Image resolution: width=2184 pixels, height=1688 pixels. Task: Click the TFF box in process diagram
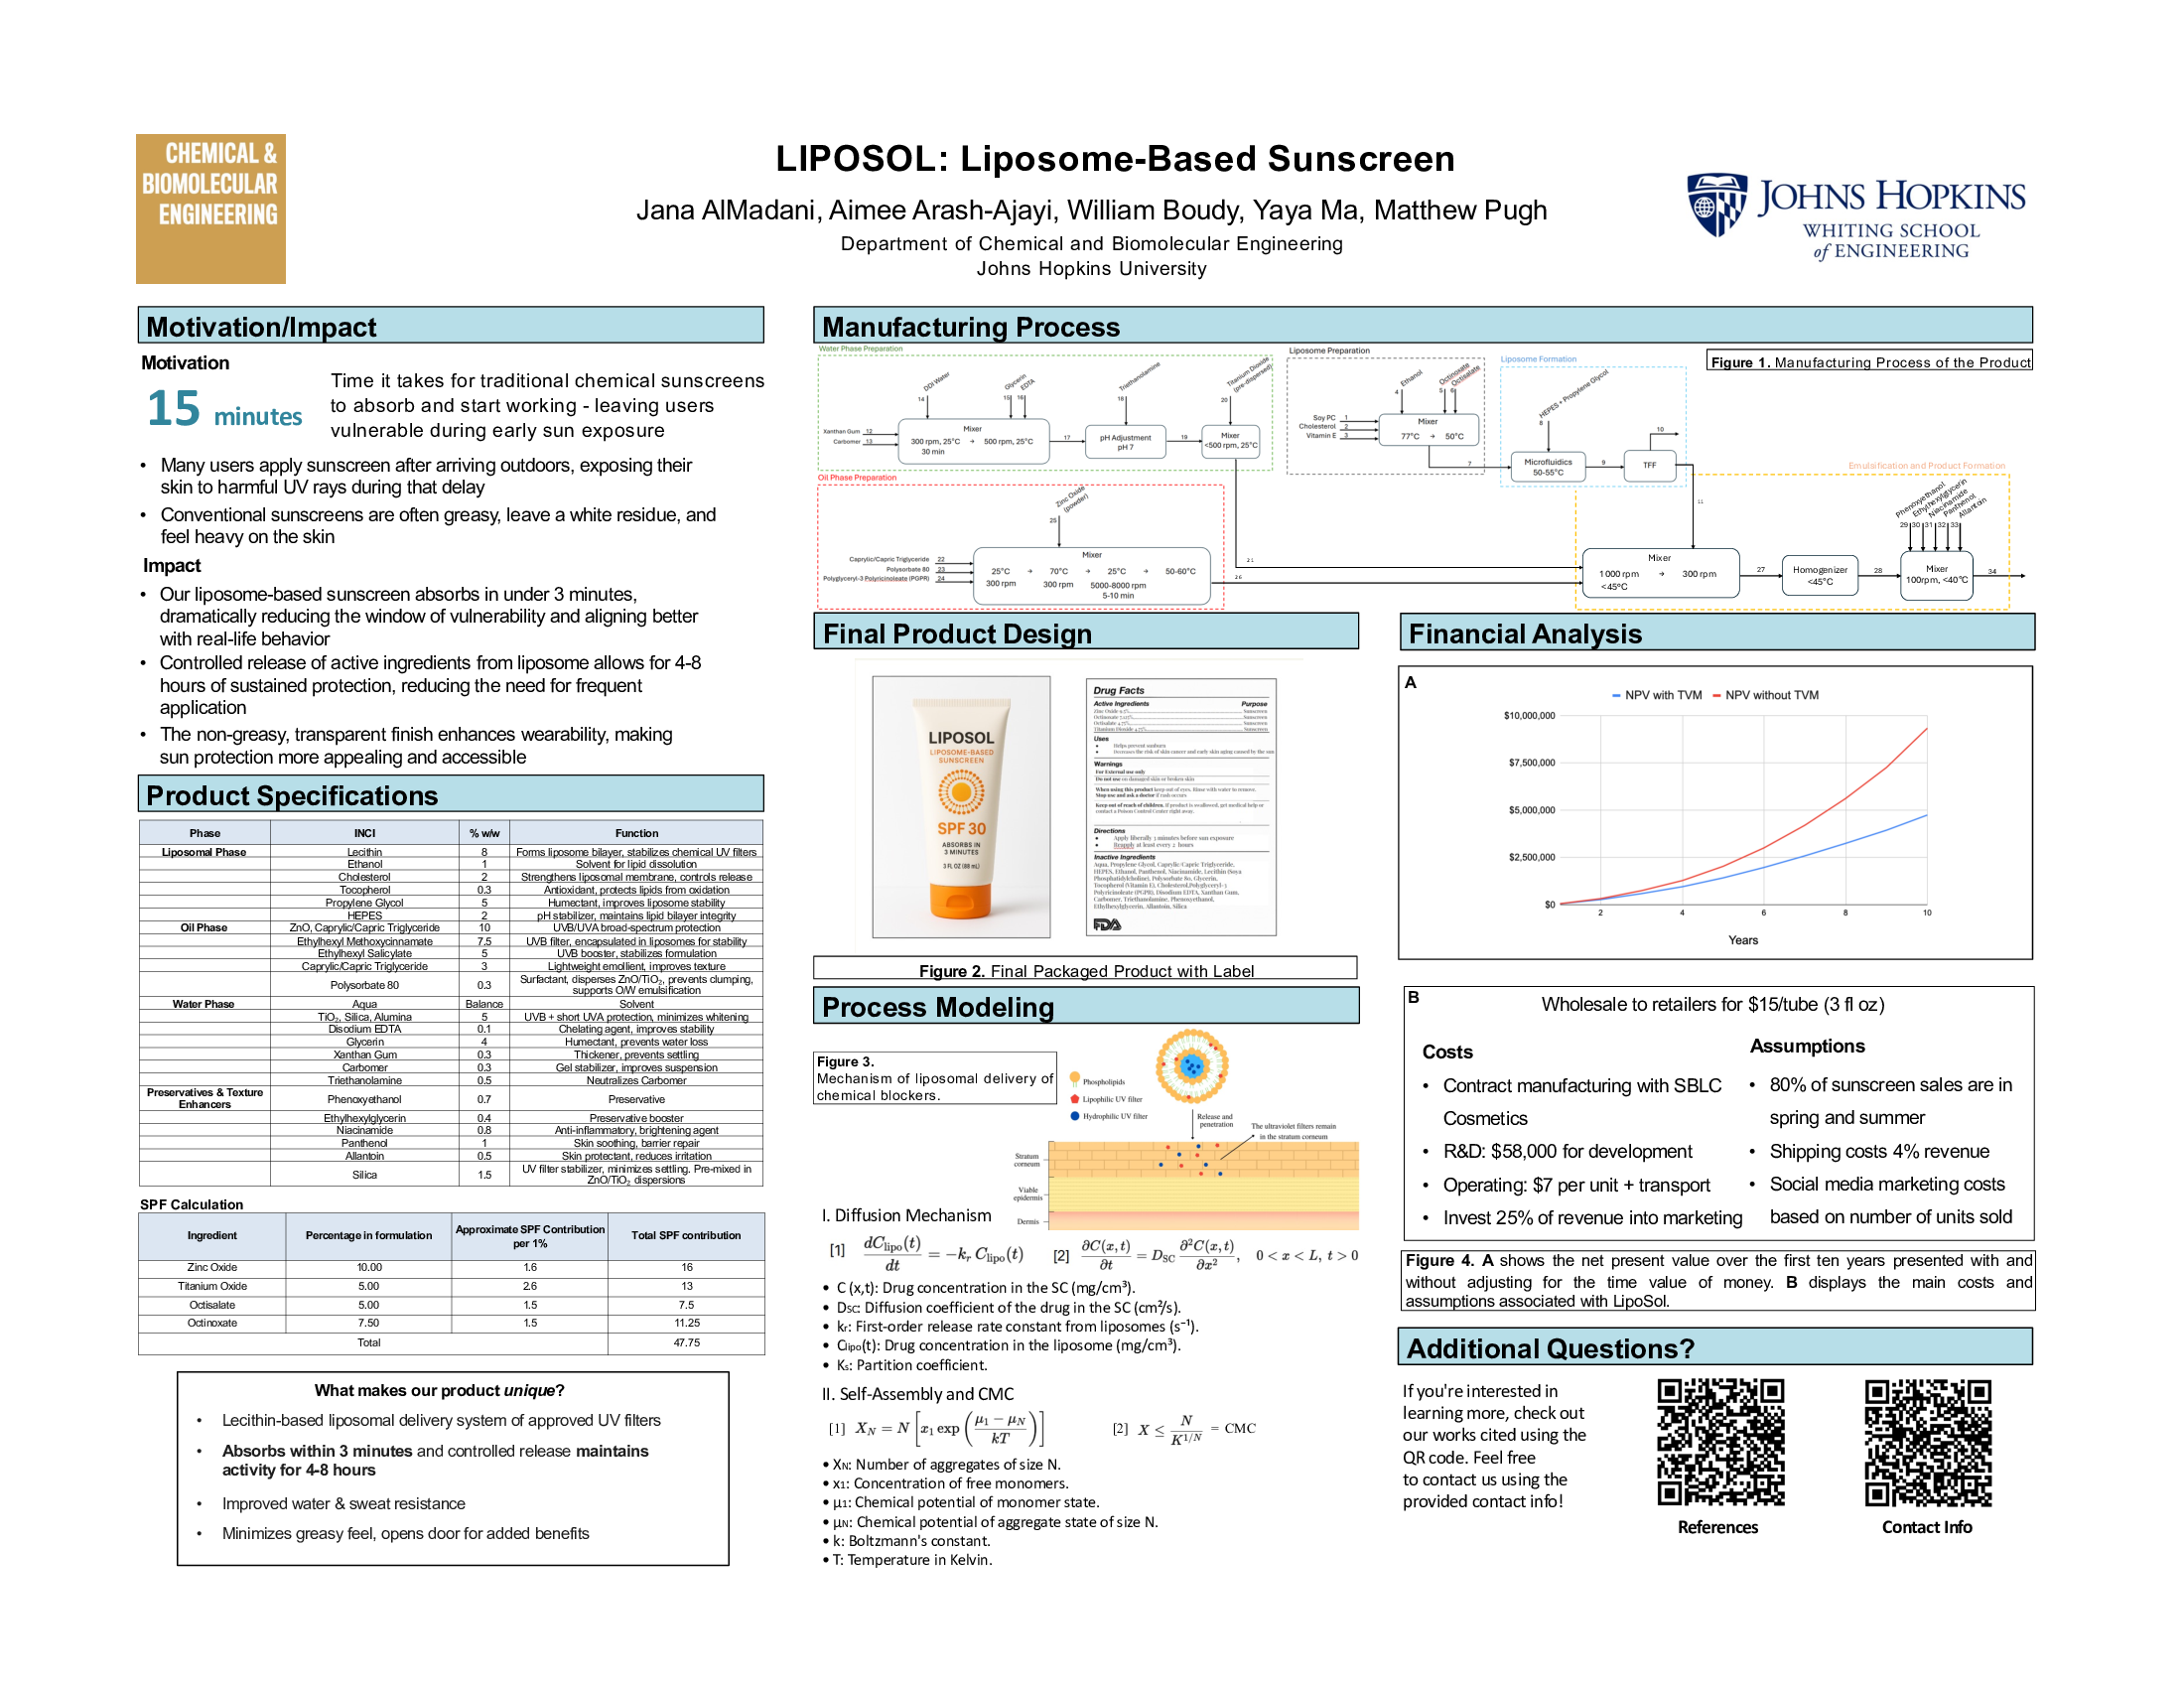pos(1650,465)
